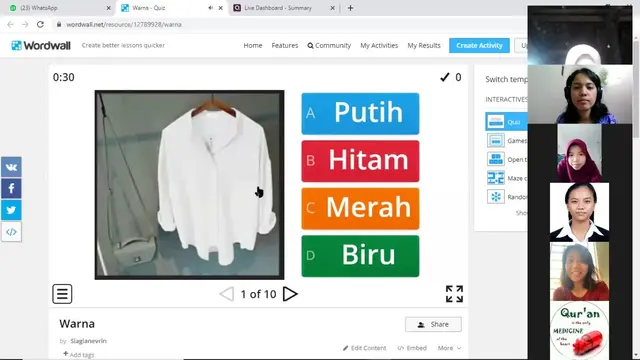
Task: Select Gameshow template icon
Action: click(x=496, y=140)
